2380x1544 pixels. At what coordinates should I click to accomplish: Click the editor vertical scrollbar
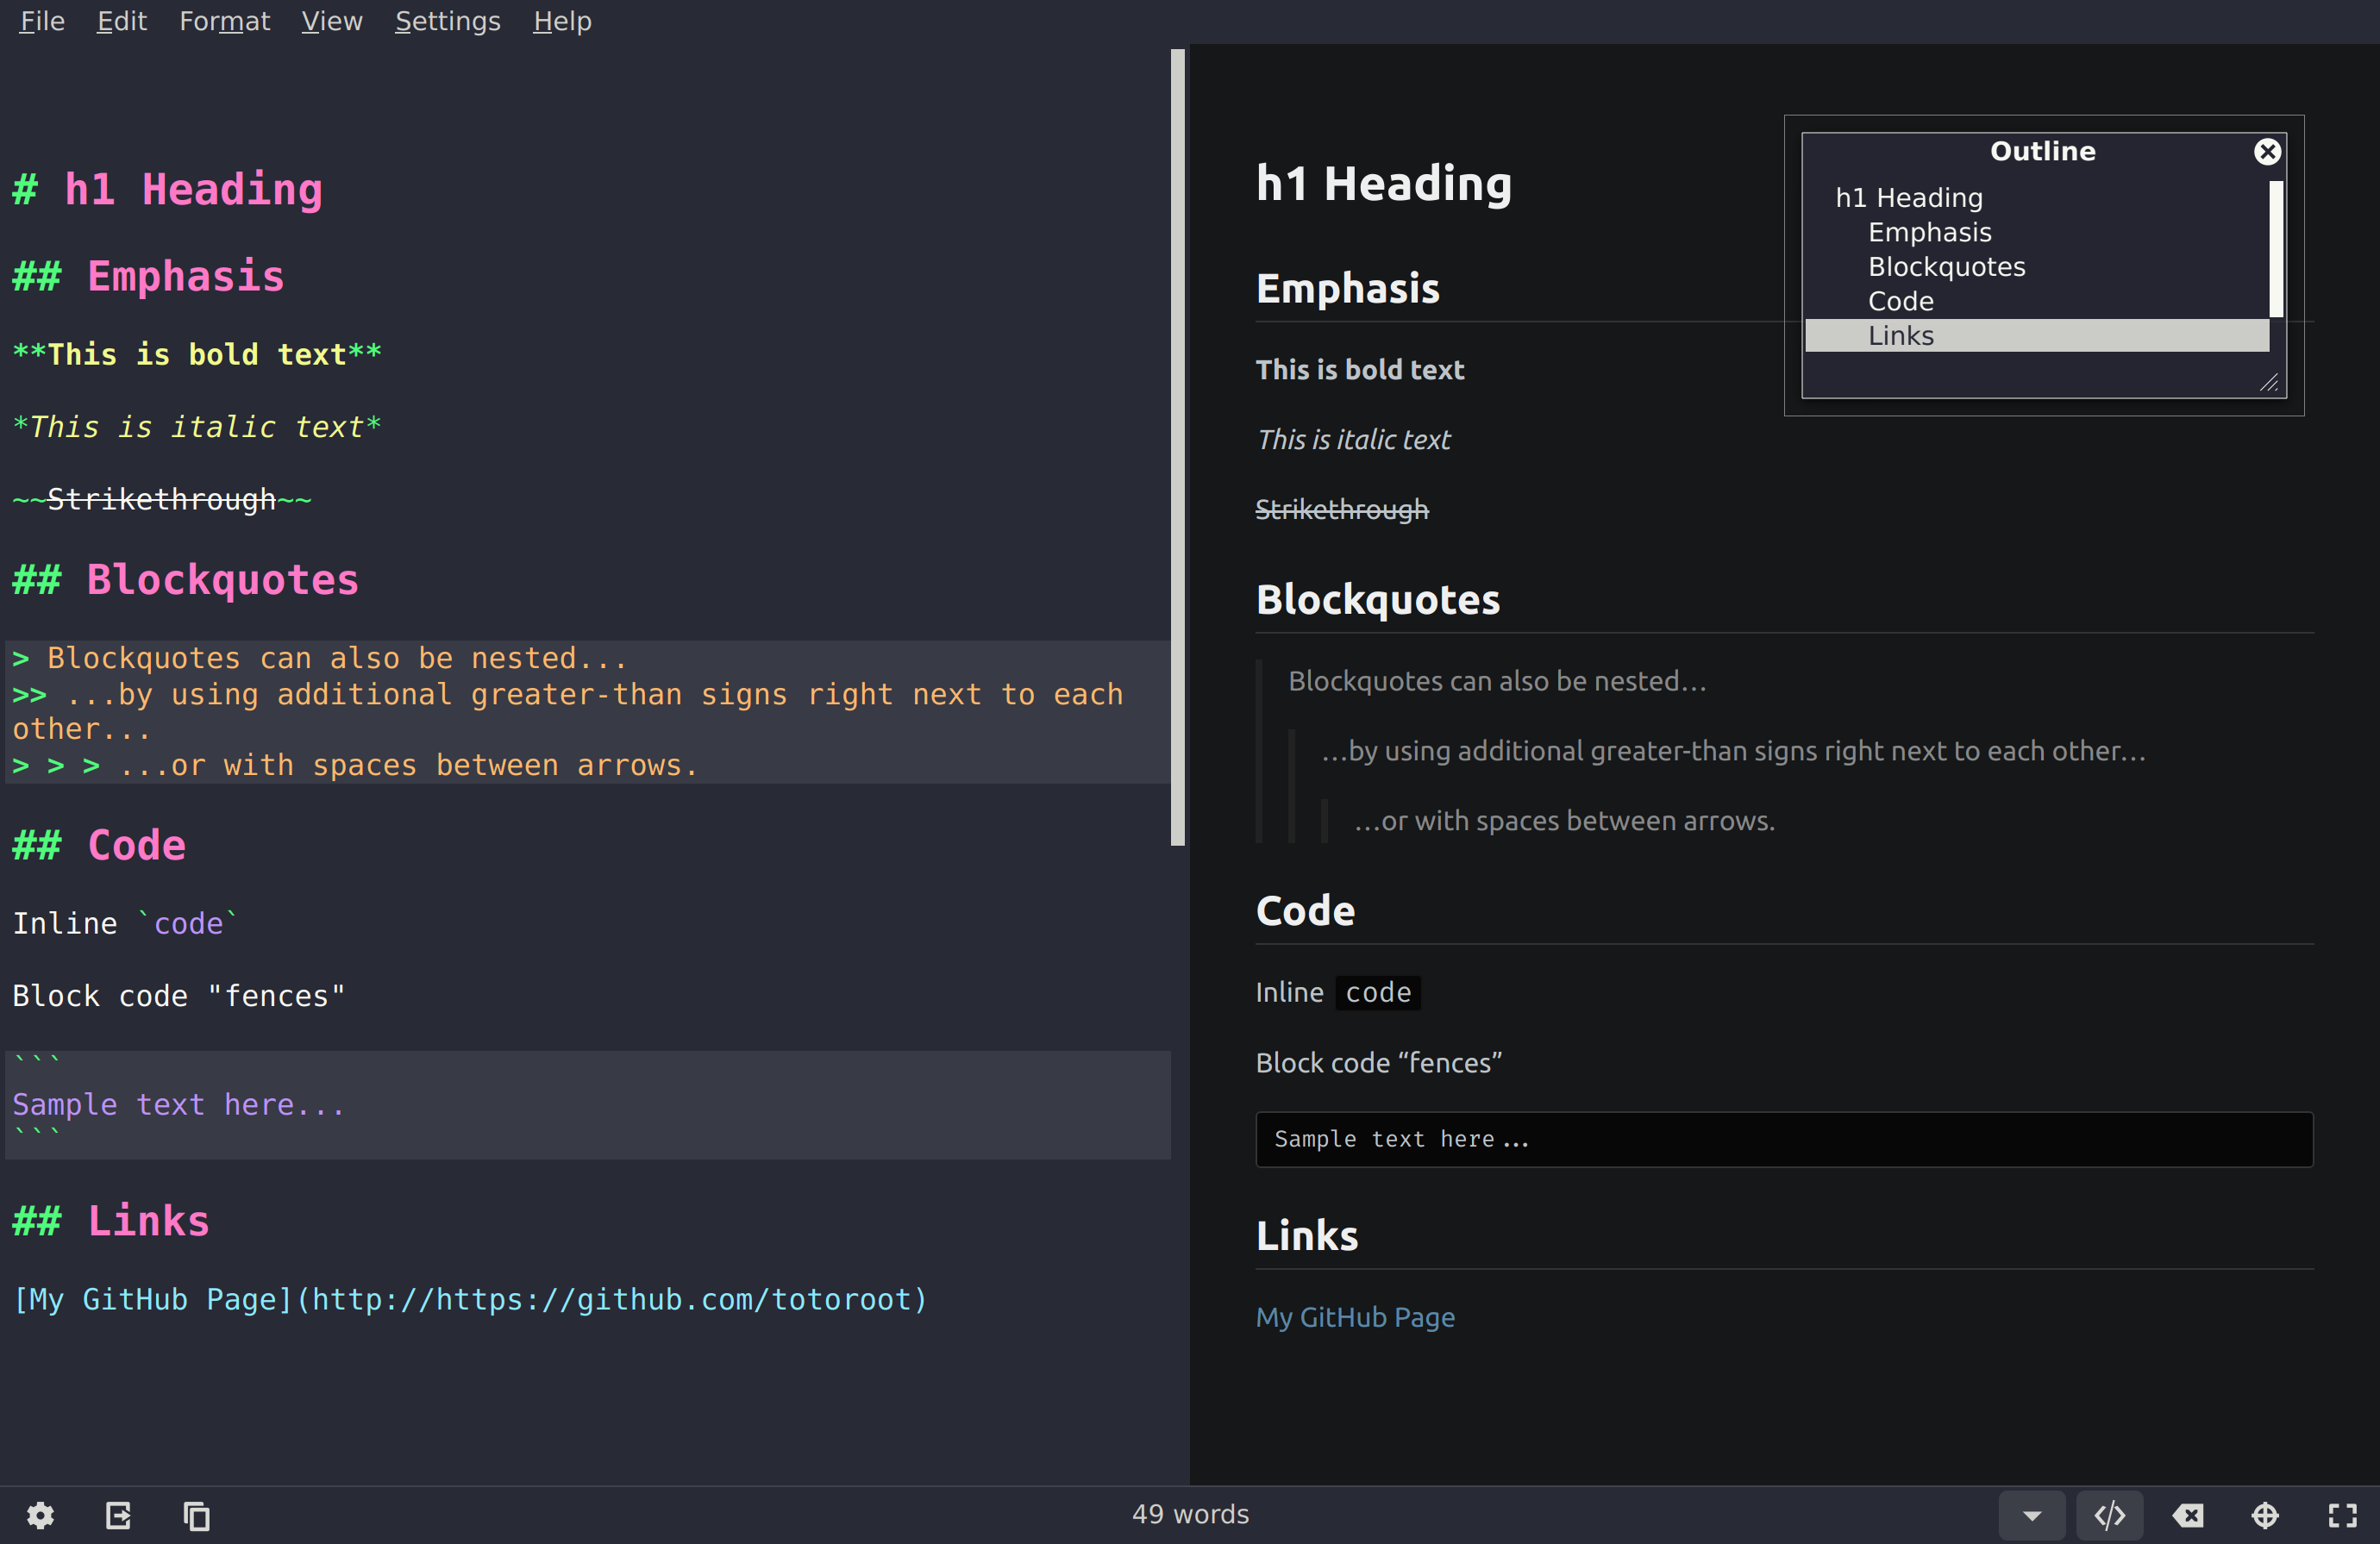[1177, 447]
